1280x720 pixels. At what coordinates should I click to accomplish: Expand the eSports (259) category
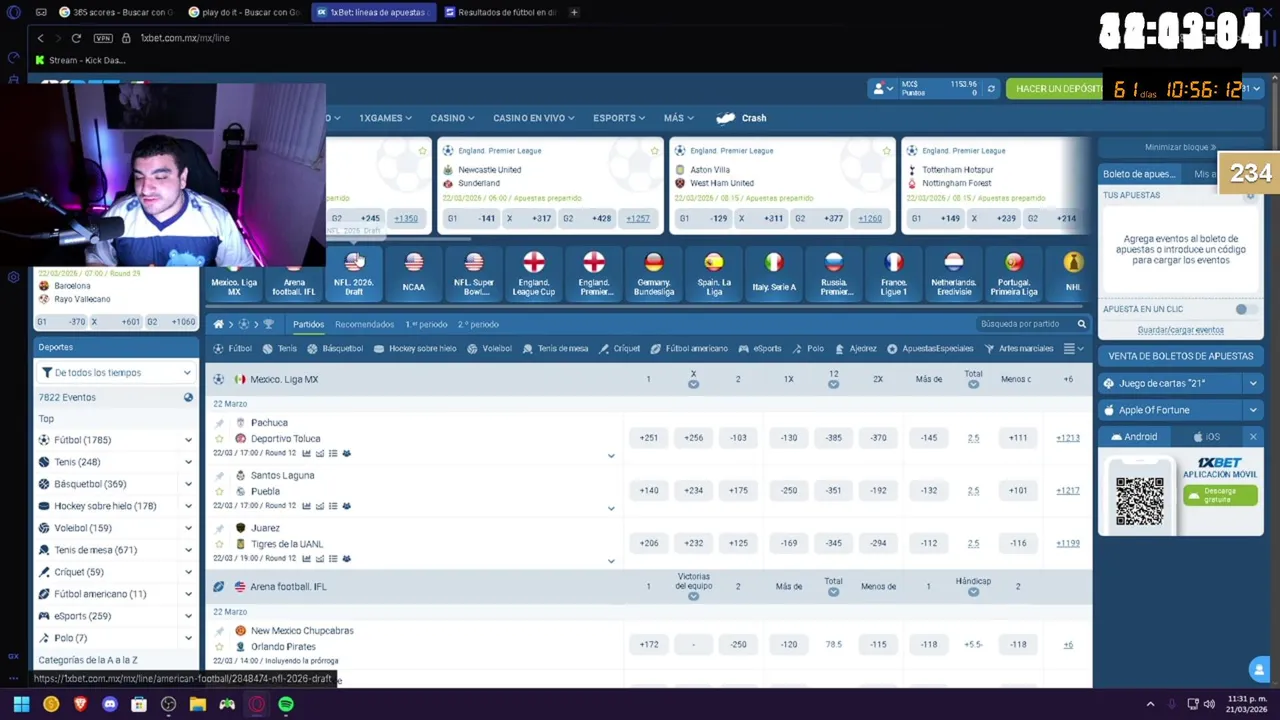tap(188, 616)
